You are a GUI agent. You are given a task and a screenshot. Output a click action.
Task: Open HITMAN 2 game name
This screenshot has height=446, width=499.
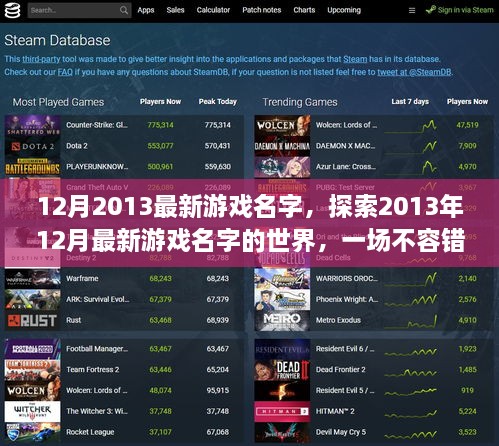[335, 411]
